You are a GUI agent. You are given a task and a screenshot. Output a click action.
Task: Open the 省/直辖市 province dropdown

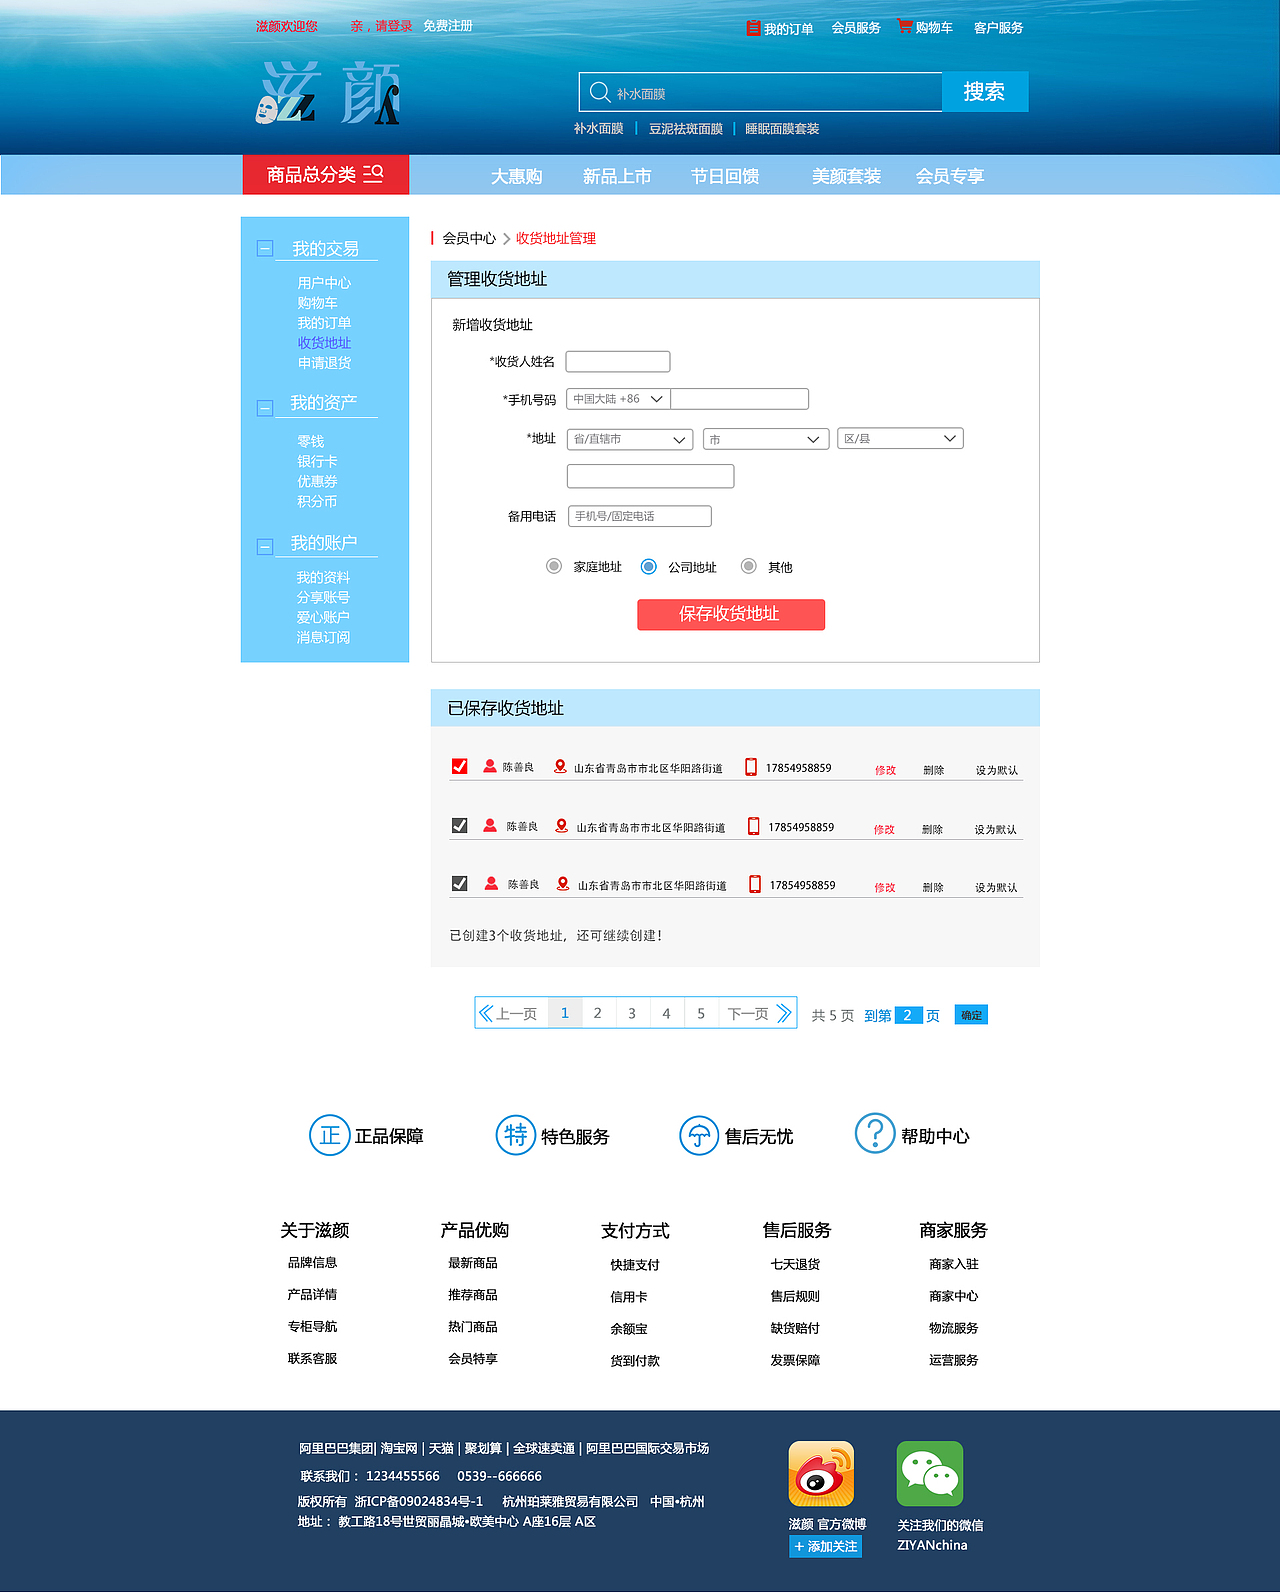coord(630,439)
